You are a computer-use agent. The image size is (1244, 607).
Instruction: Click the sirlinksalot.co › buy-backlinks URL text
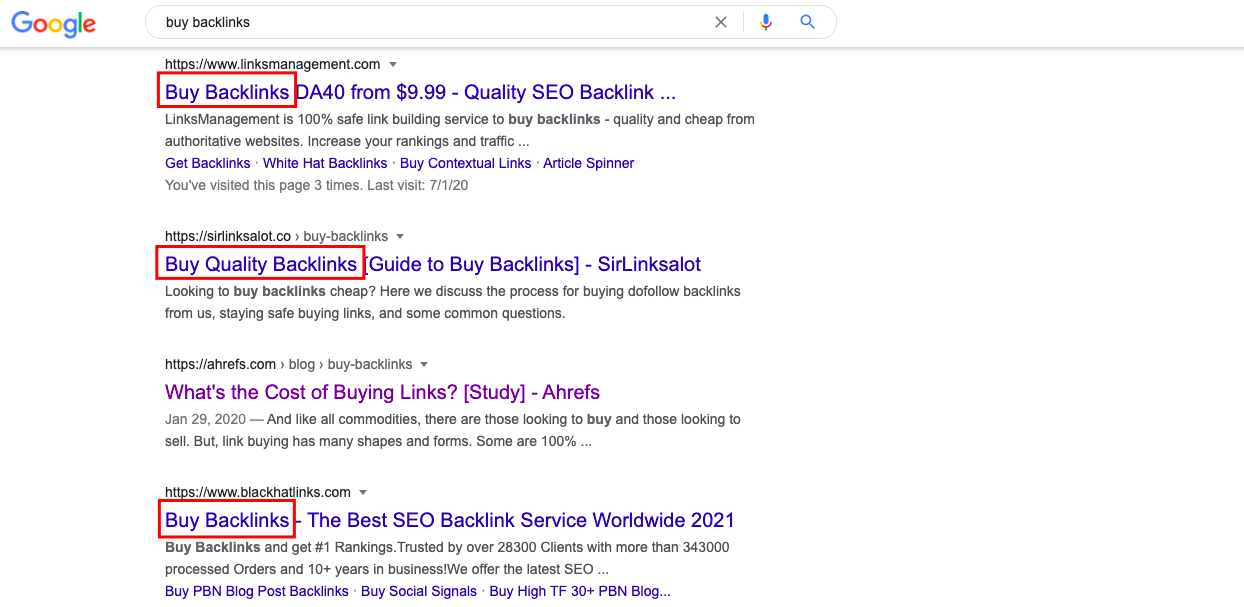[x=277, y=237]
